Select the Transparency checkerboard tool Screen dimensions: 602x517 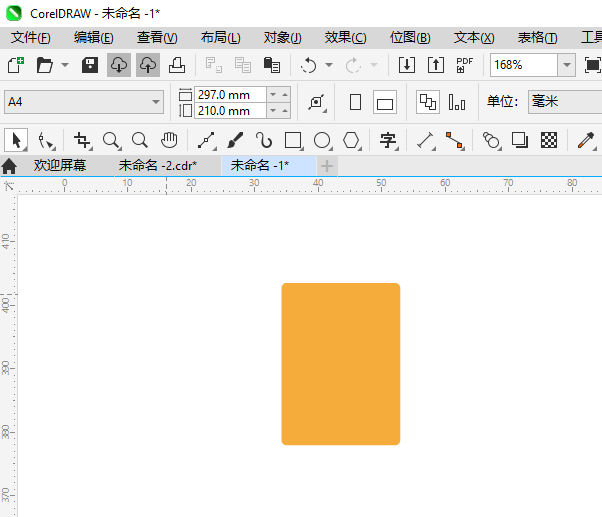(549, 140)
